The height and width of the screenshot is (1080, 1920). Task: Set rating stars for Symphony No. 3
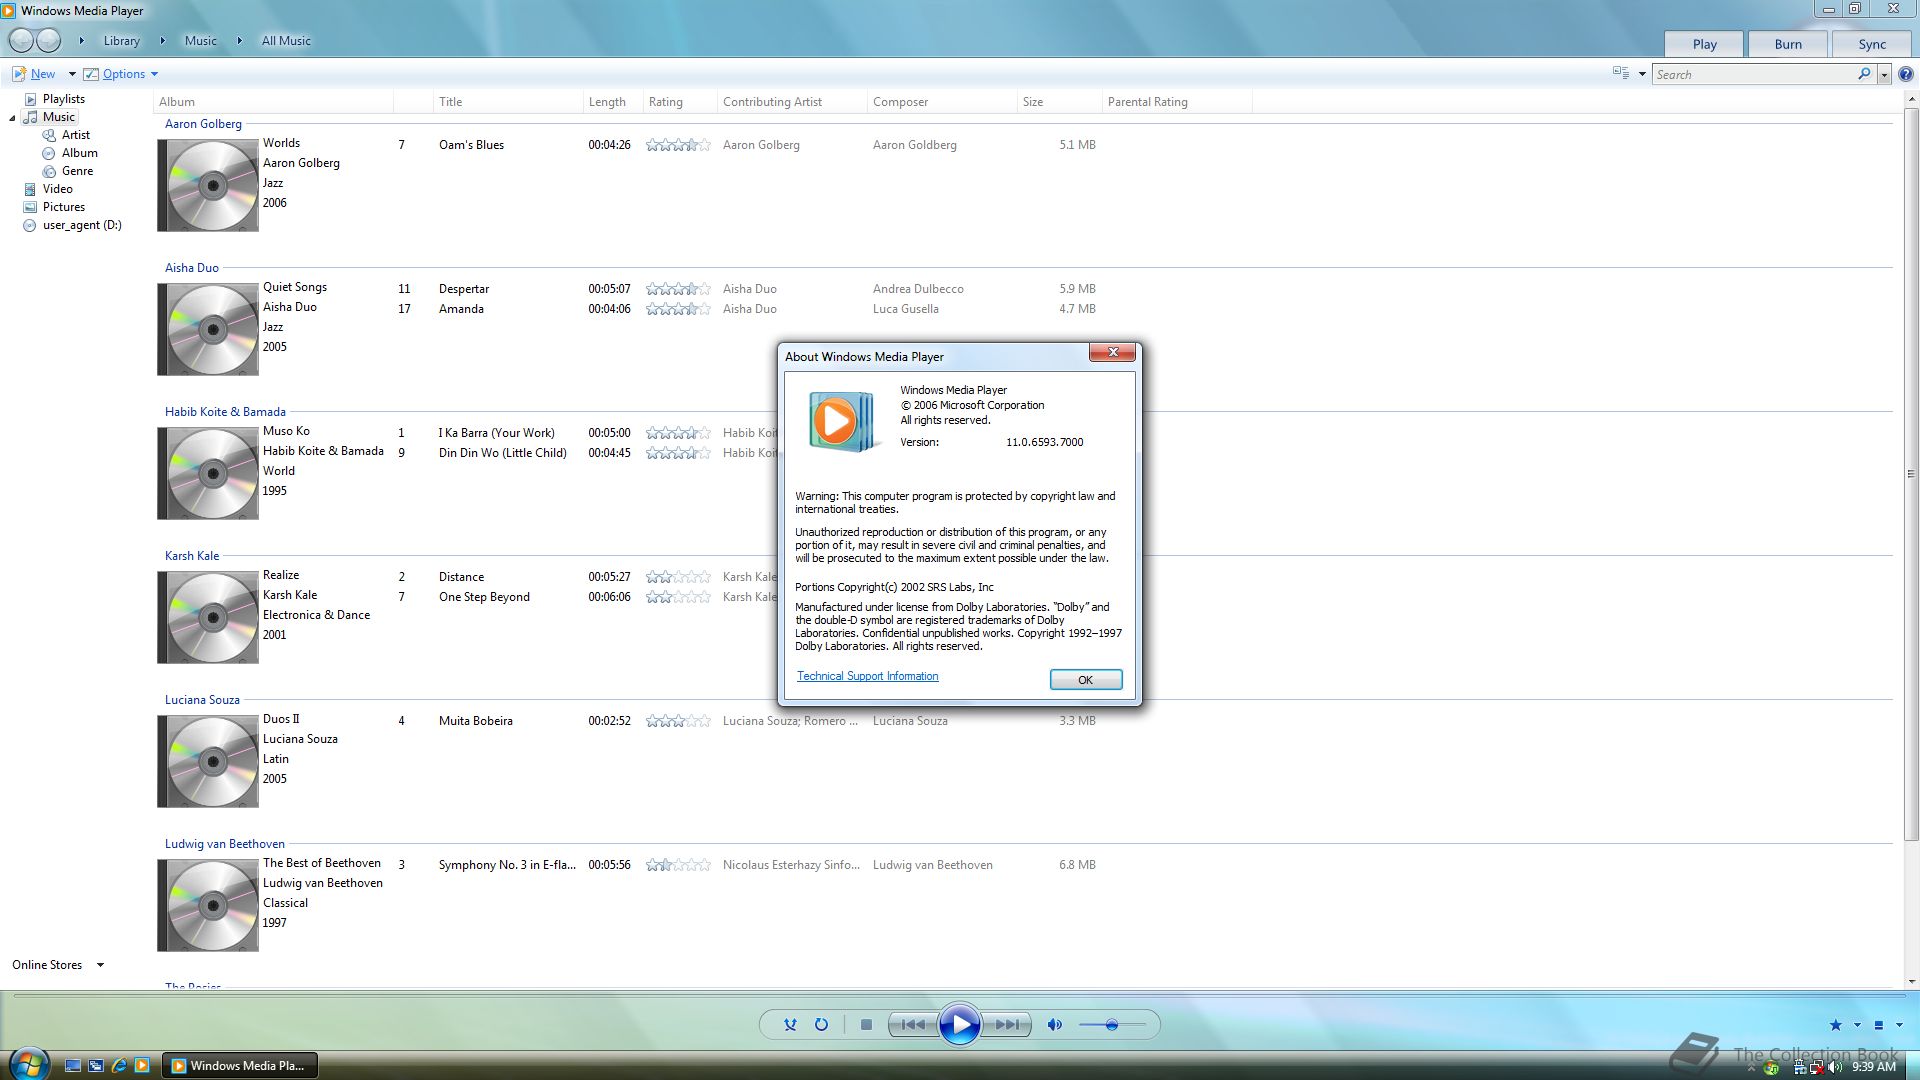click(x=678, y=865)
